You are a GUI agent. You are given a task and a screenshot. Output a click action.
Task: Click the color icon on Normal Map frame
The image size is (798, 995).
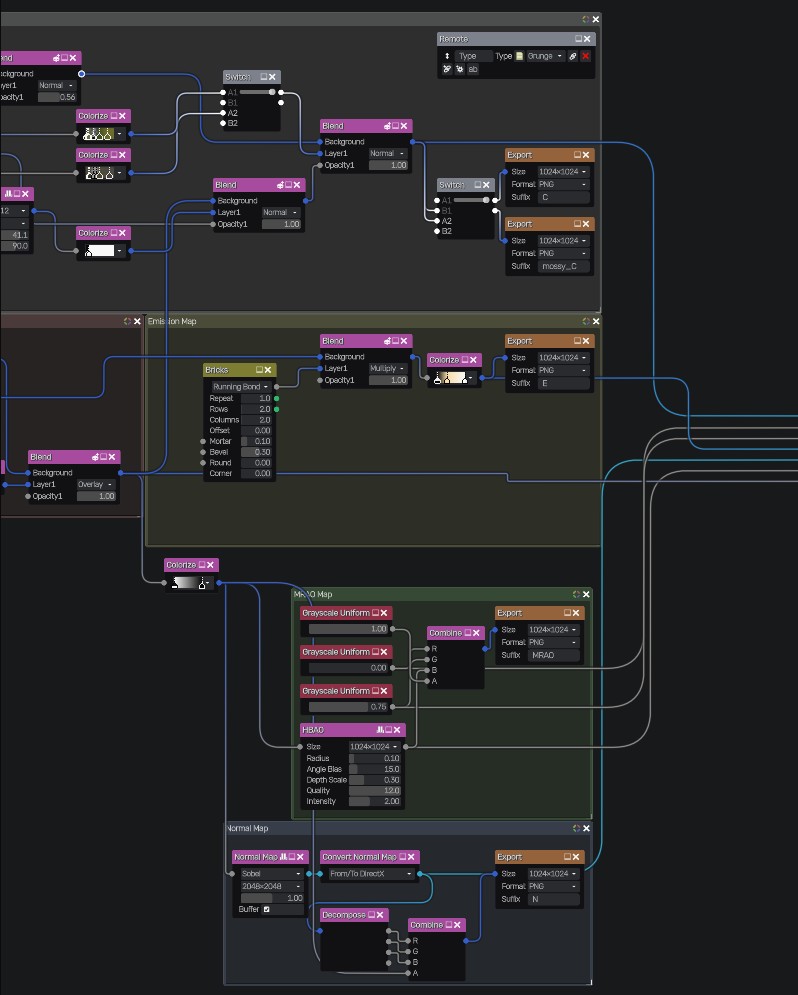point(576,828)
